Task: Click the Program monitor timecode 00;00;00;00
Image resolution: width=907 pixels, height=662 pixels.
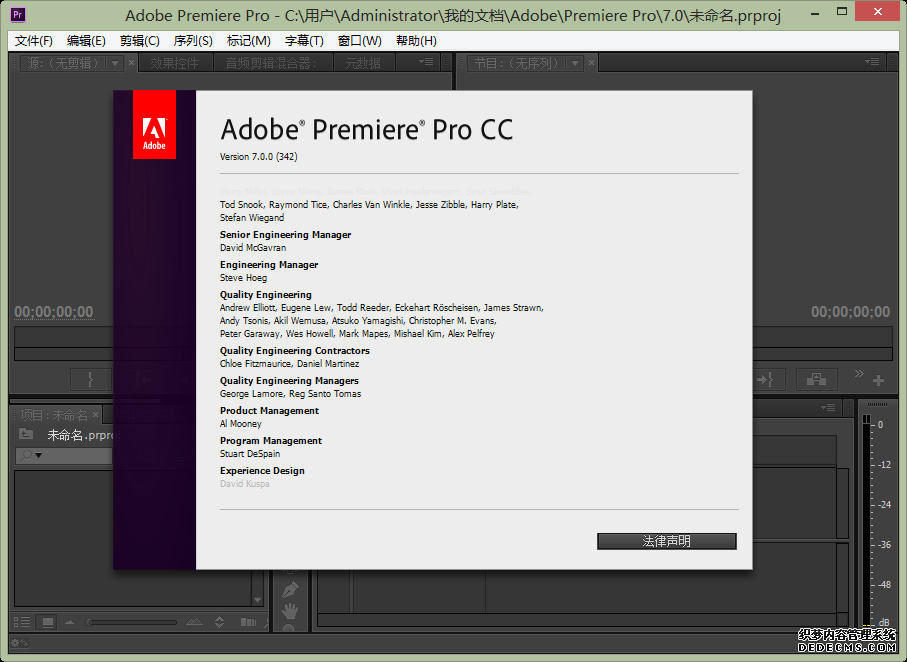Action: 850,312
